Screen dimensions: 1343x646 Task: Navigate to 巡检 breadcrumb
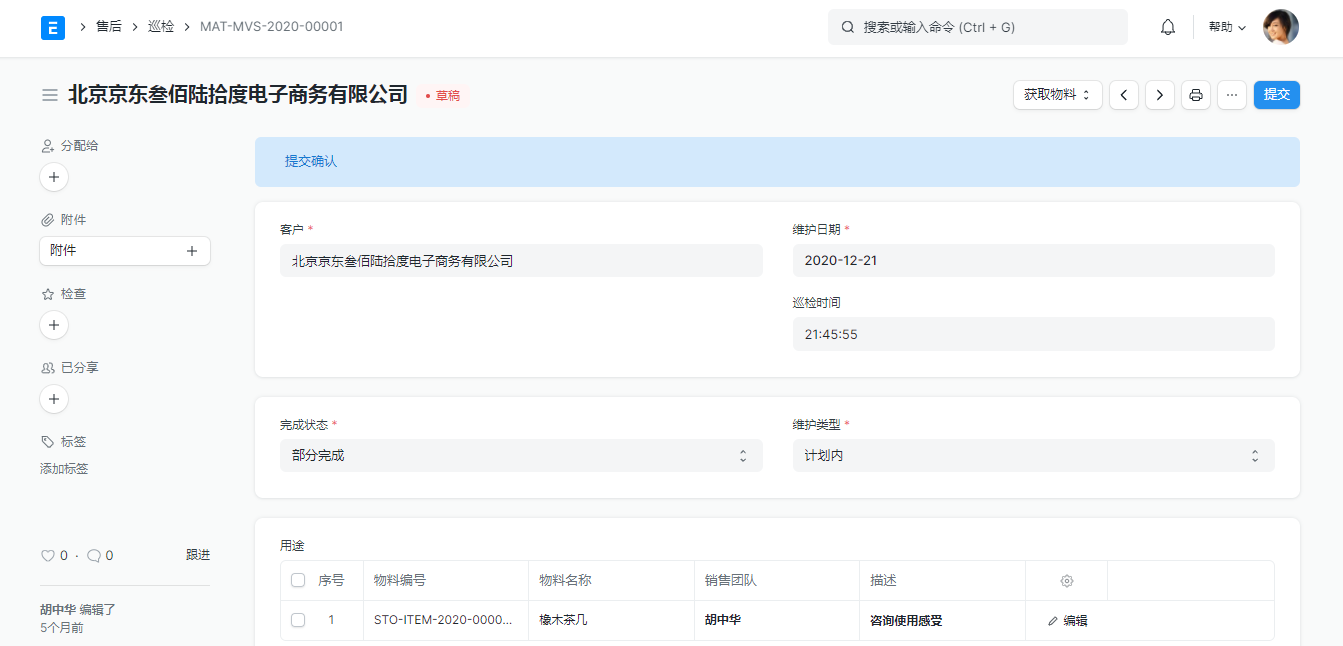pyautogui.click(x=161, y=27)
